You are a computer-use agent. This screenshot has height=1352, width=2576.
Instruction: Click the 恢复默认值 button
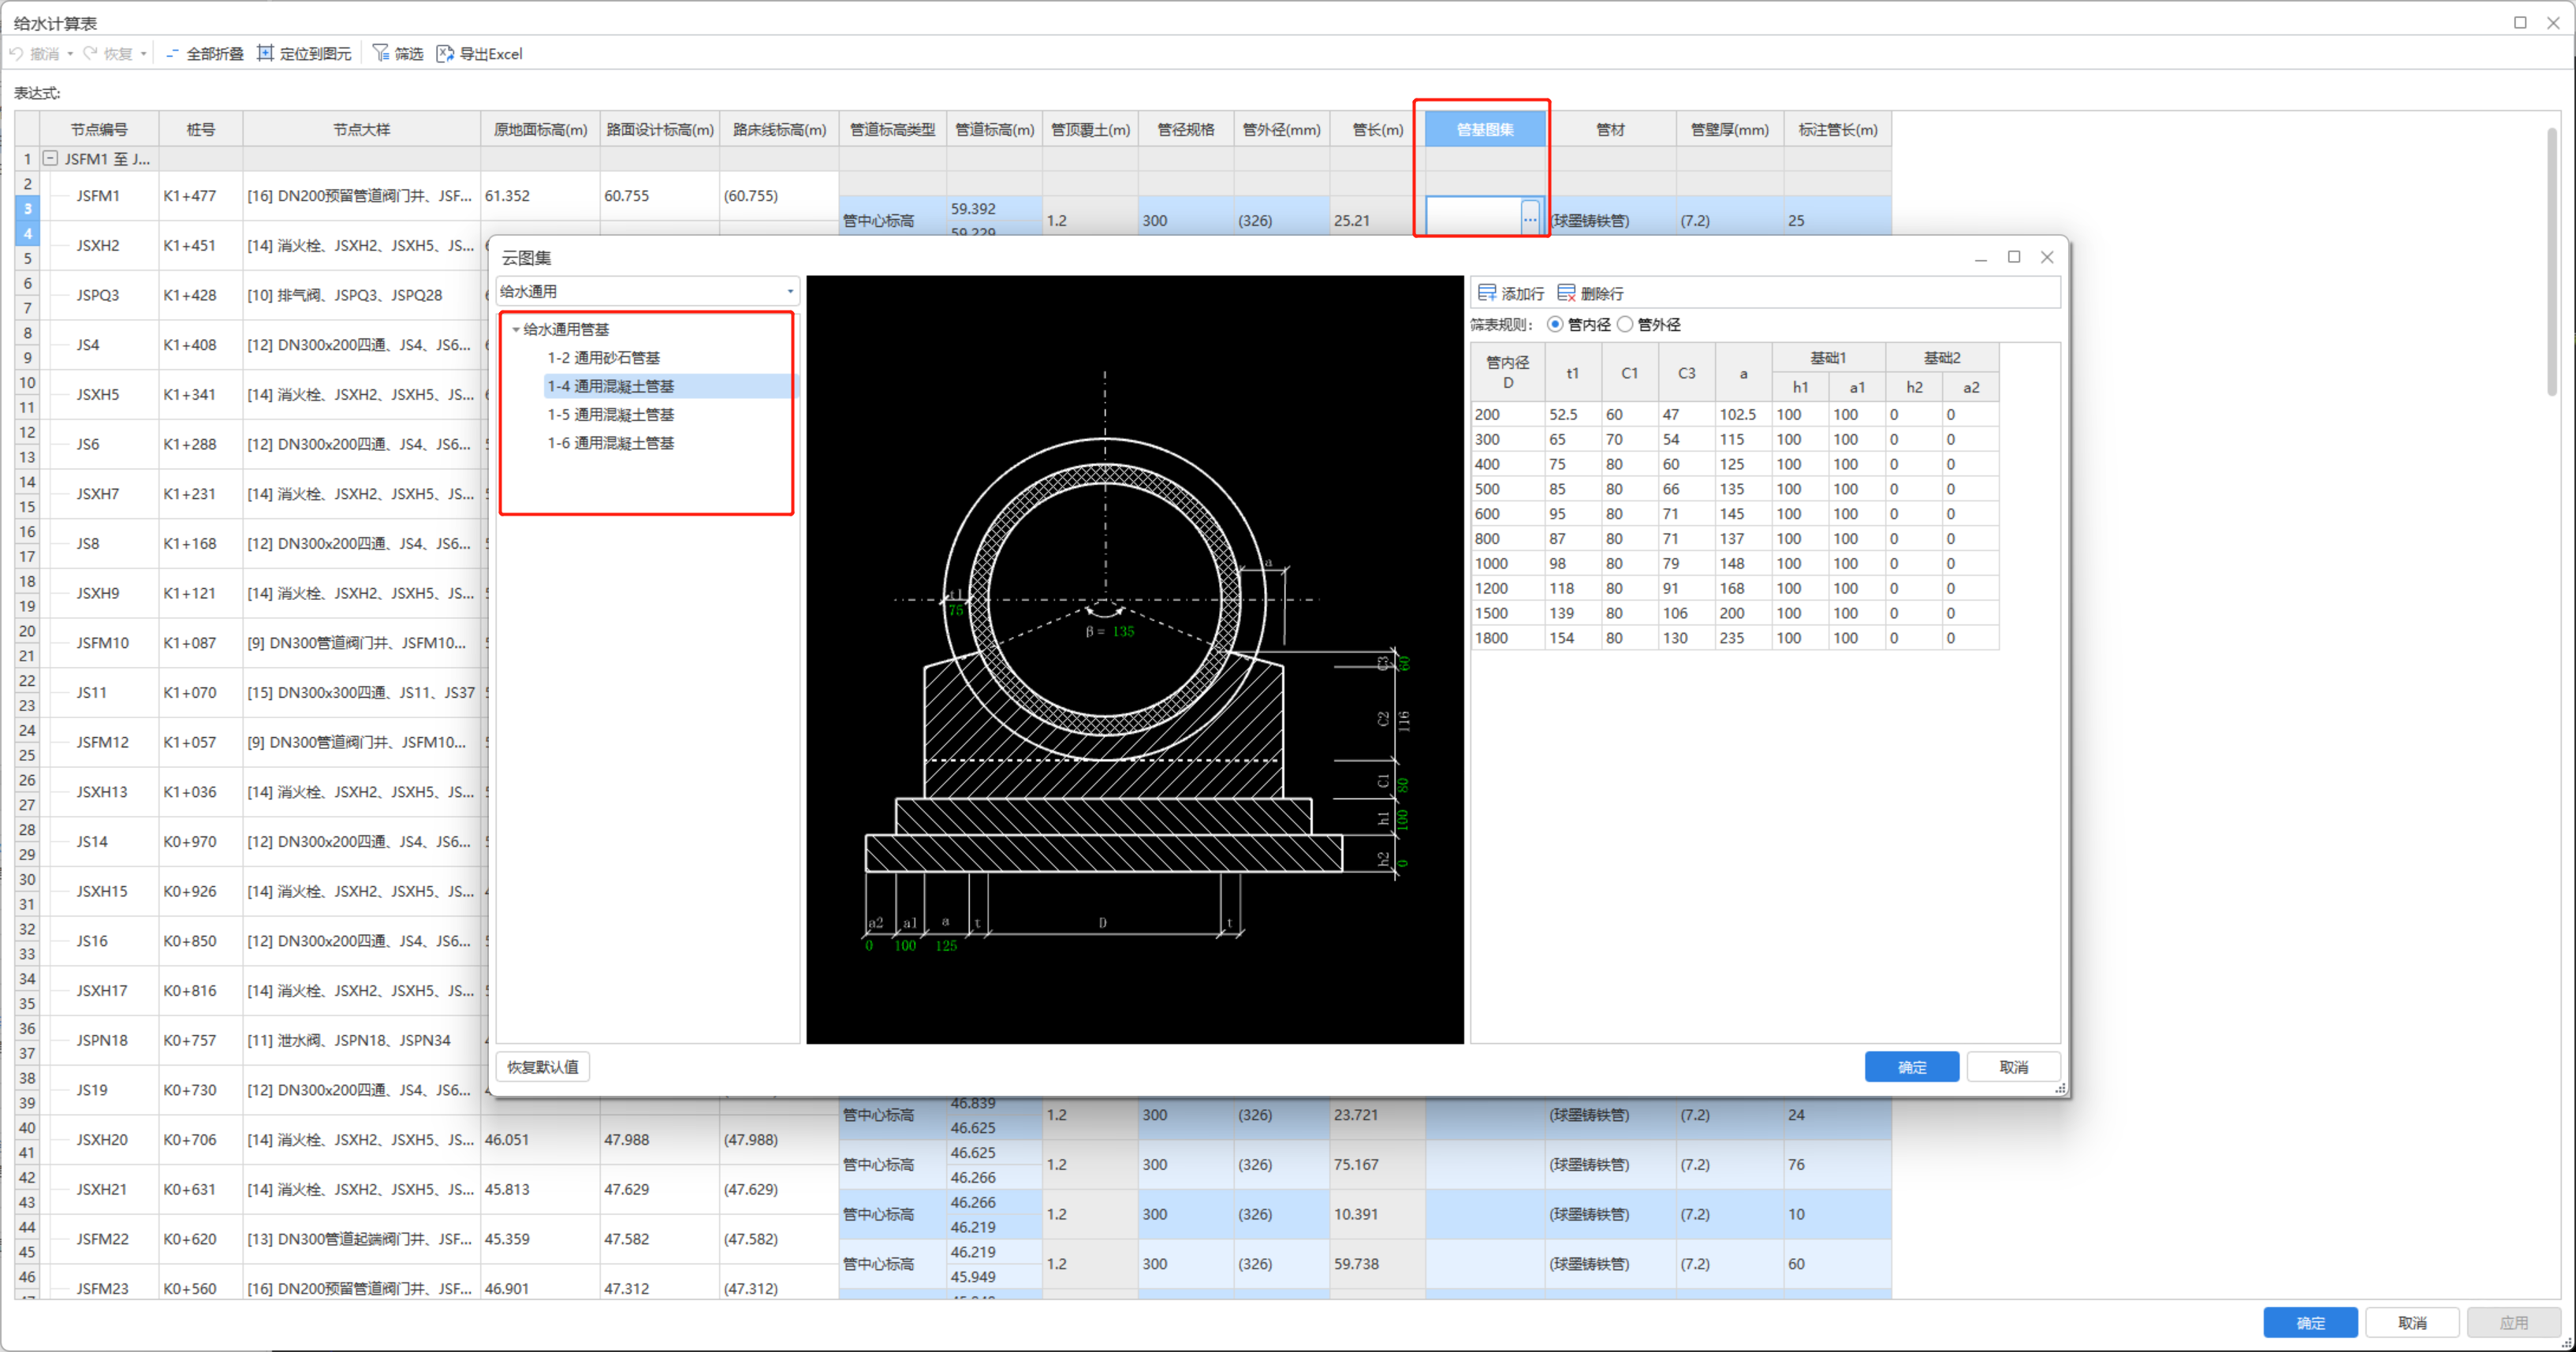coord(543,1067)
